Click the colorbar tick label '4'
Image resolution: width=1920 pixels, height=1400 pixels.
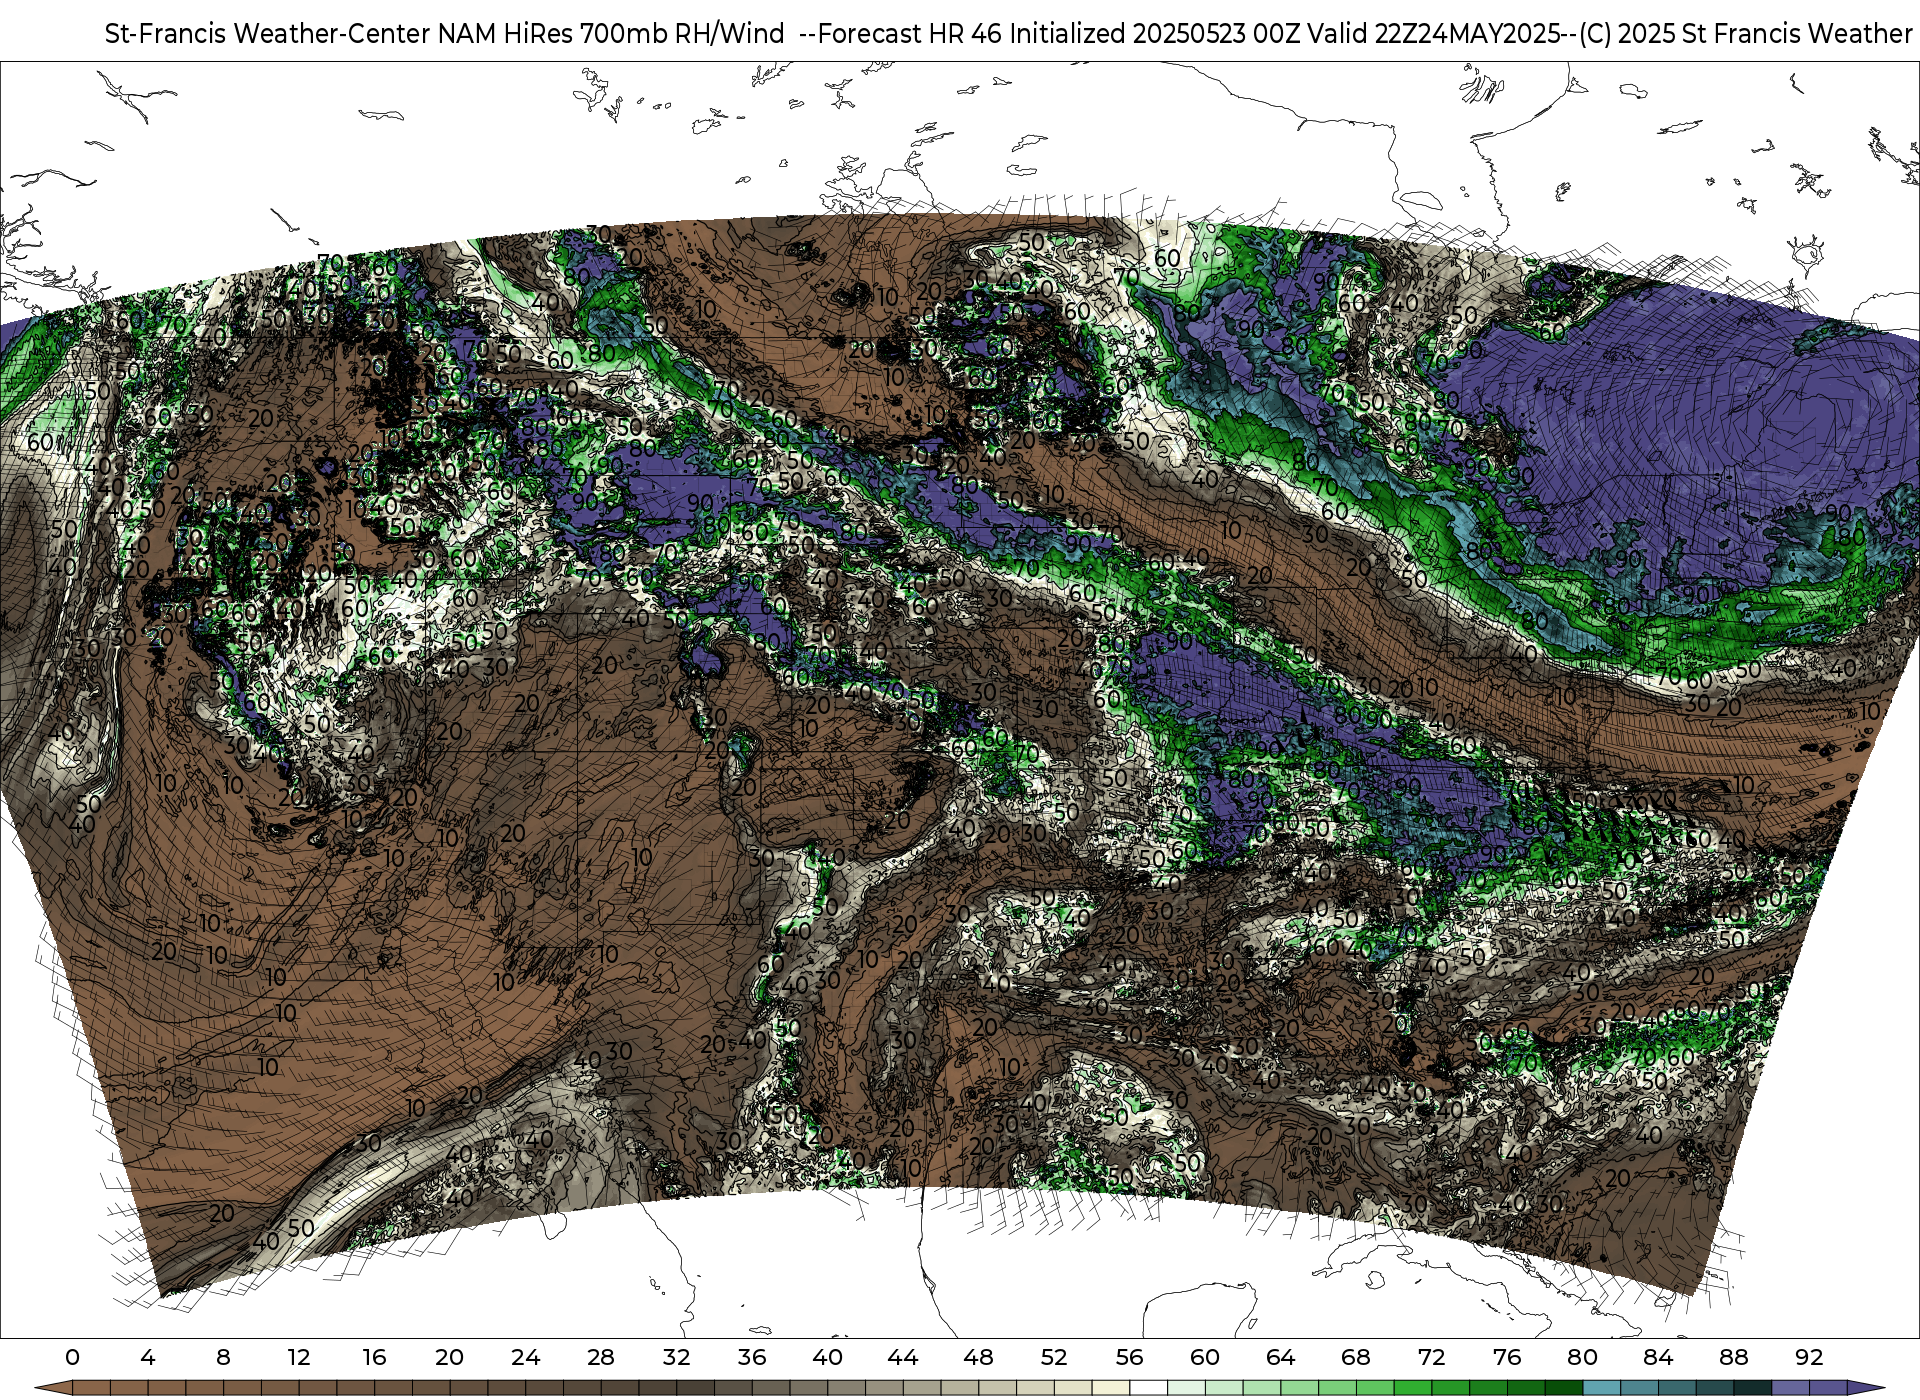[x=148, y=1357]
